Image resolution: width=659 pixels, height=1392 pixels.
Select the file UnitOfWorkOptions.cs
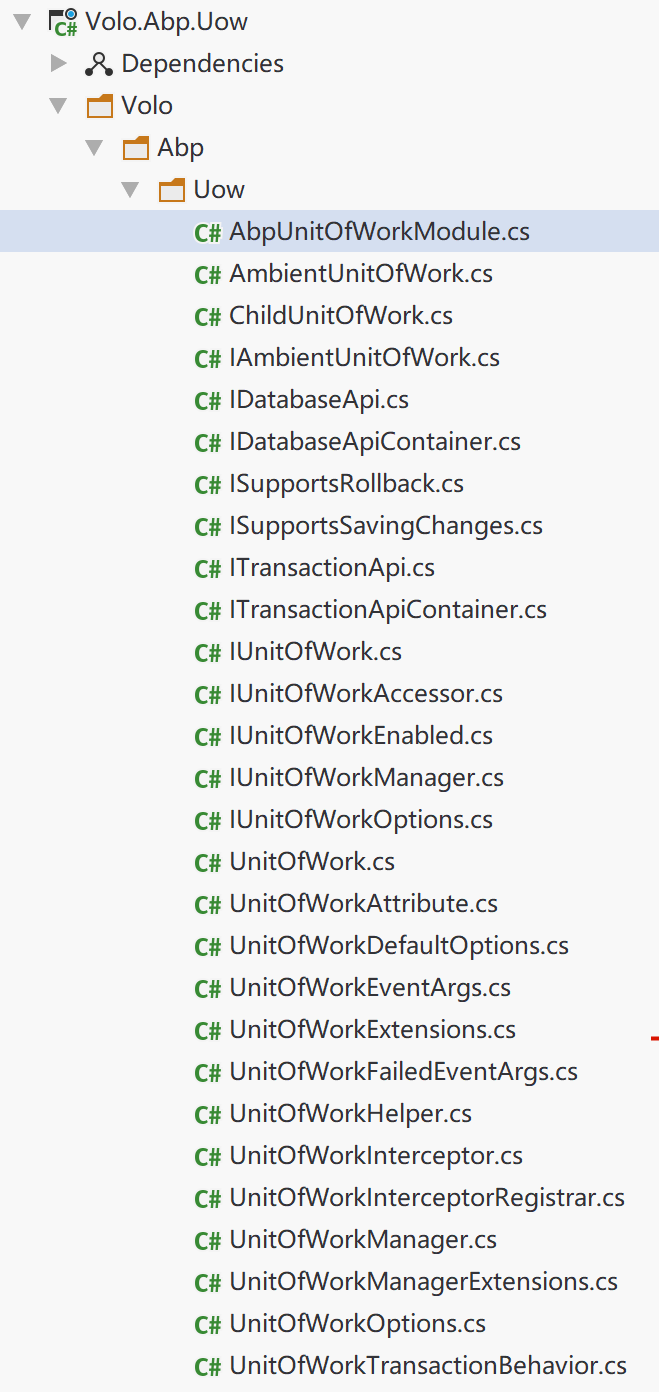(358, 1324)
